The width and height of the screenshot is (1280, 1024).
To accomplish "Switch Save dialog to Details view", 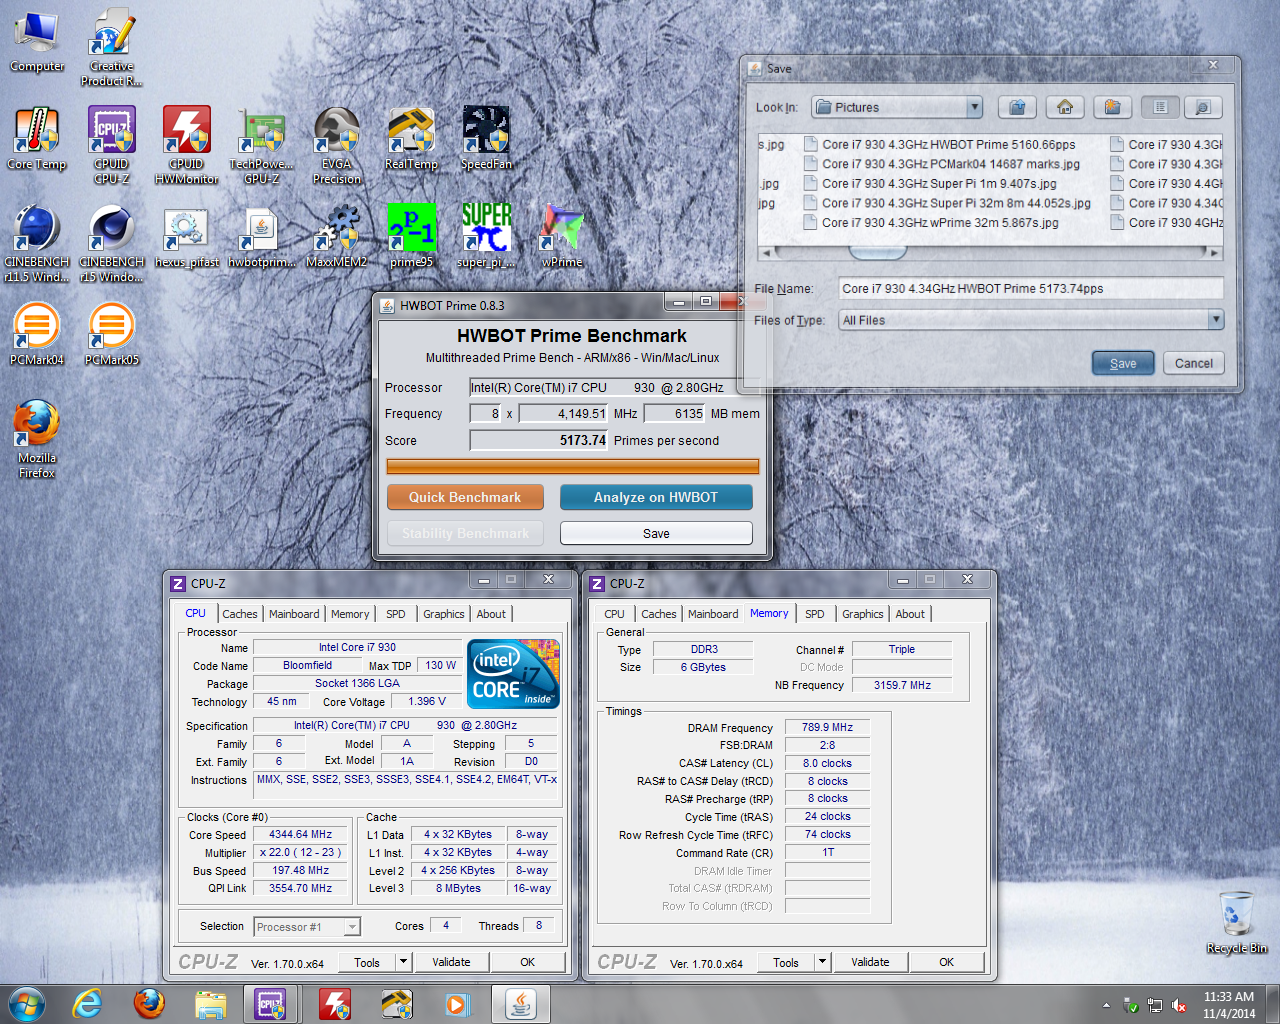I will pyautogui.click(x=1203, y=107).
